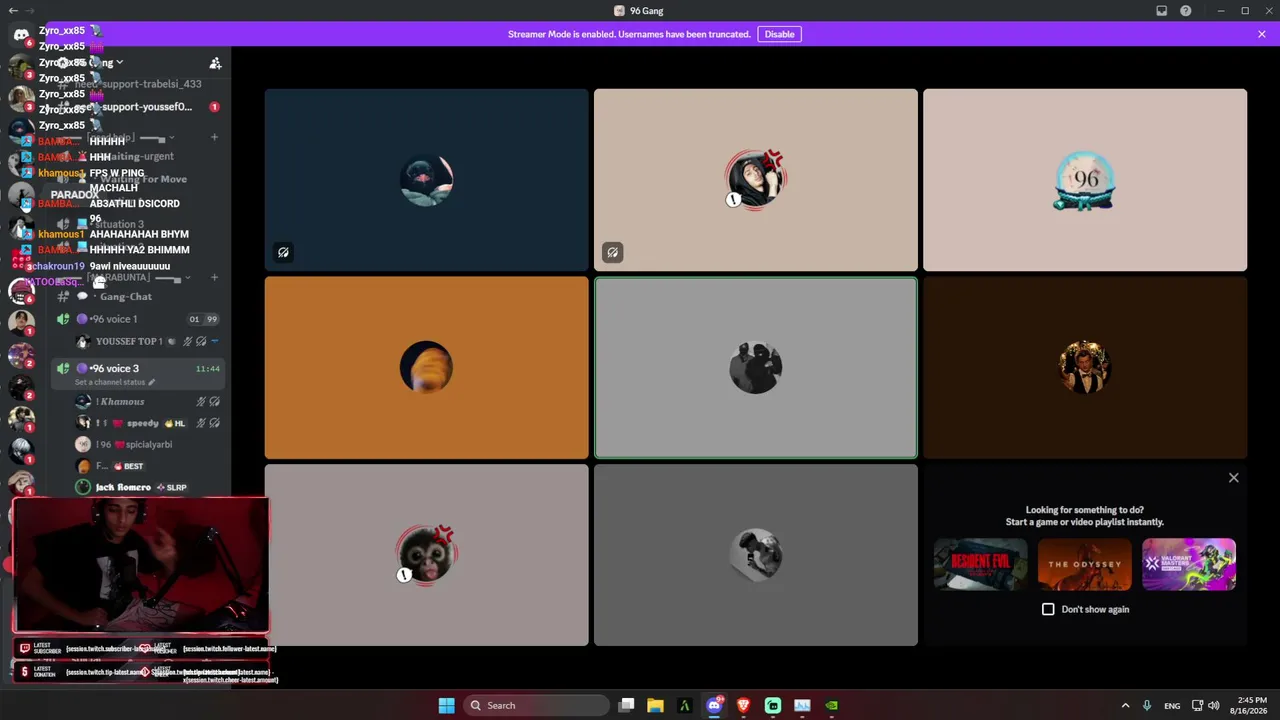
Task: Click the dark gray bottom participant tile
Action: point(756,555)
